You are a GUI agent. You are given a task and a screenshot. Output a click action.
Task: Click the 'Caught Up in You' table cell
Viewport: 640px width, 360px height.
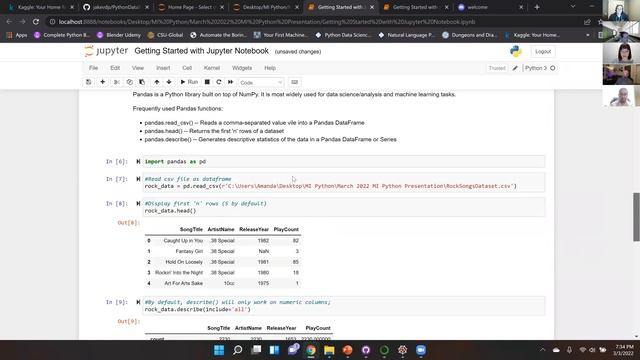(183, 240)
